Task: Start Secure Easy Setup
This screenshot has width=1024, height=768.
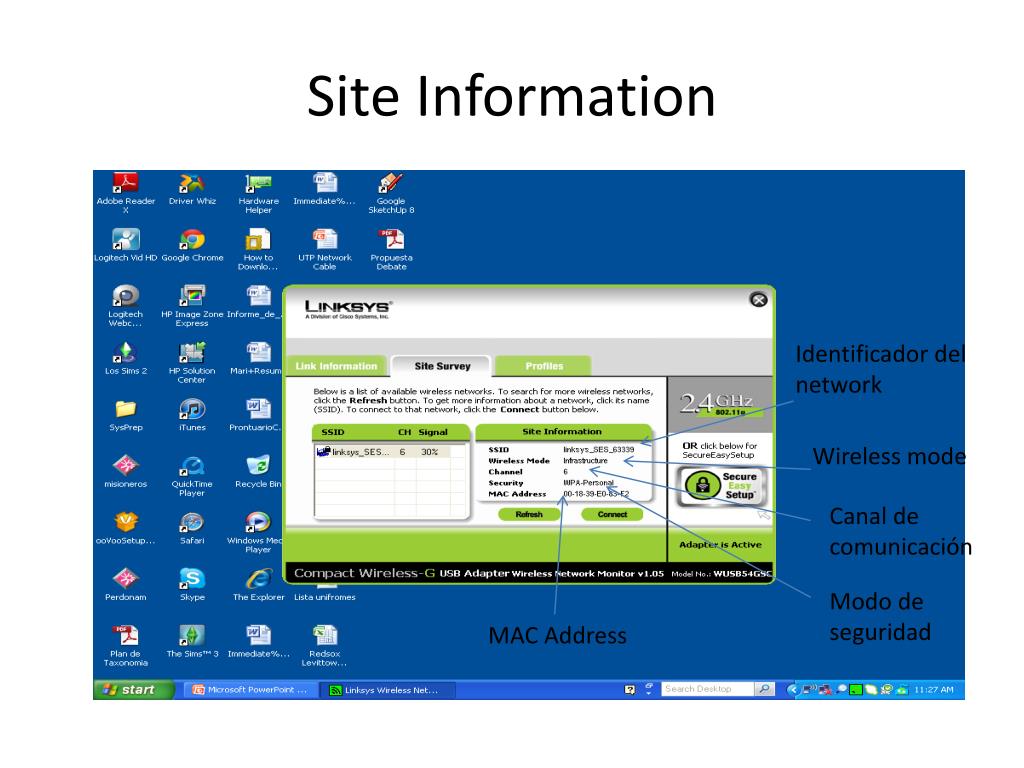Action: [720, 486]
